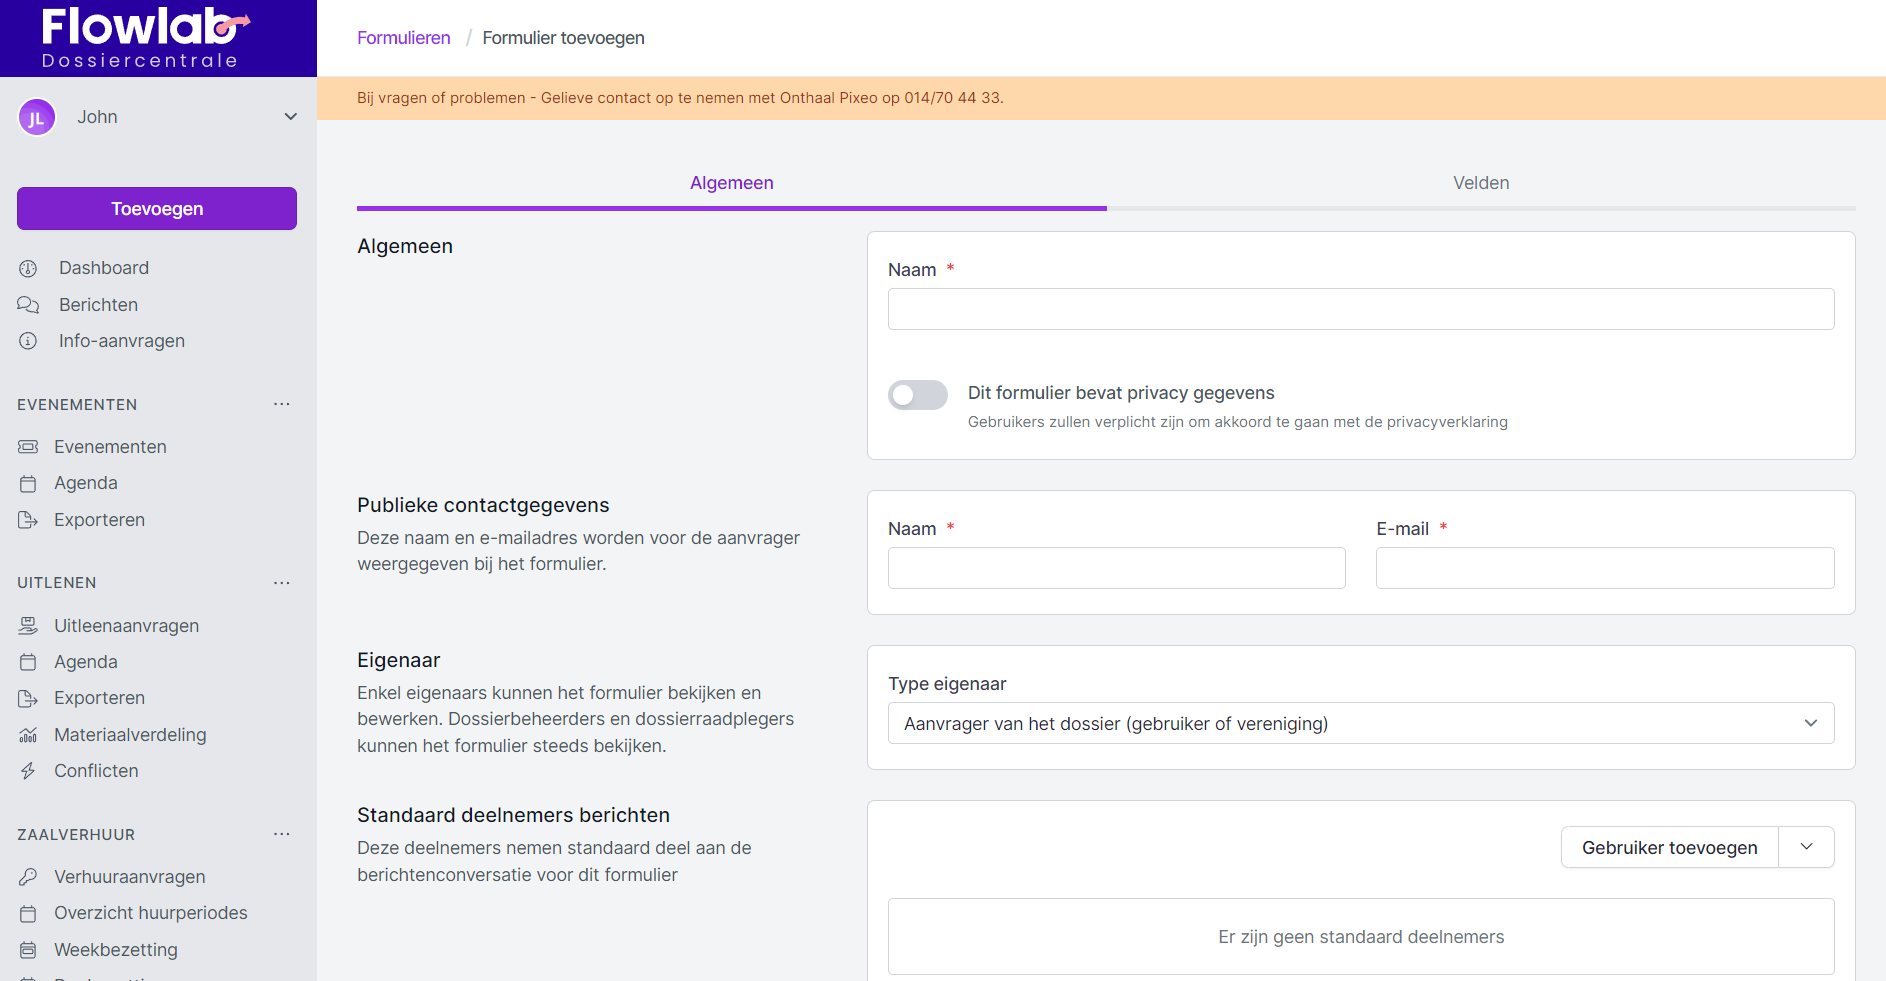Image resolution: width=1886 pixels, height=981 pixels.
Task: Click the Uitleenaanvragen hand icon
Action: (x=28, y=626)
